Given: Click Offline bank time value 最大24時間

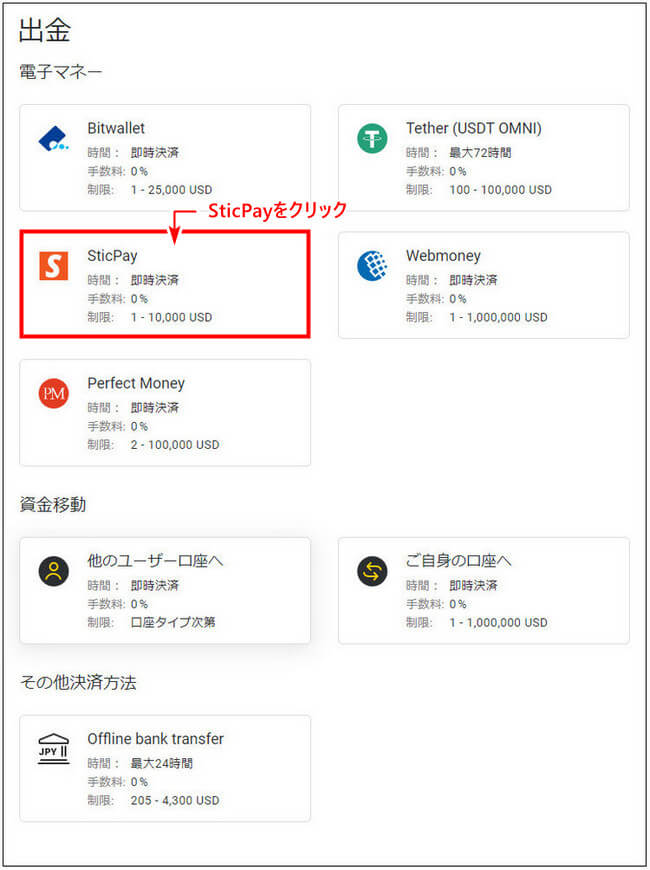Looking at the screenshot, I should tap(162, 763).
